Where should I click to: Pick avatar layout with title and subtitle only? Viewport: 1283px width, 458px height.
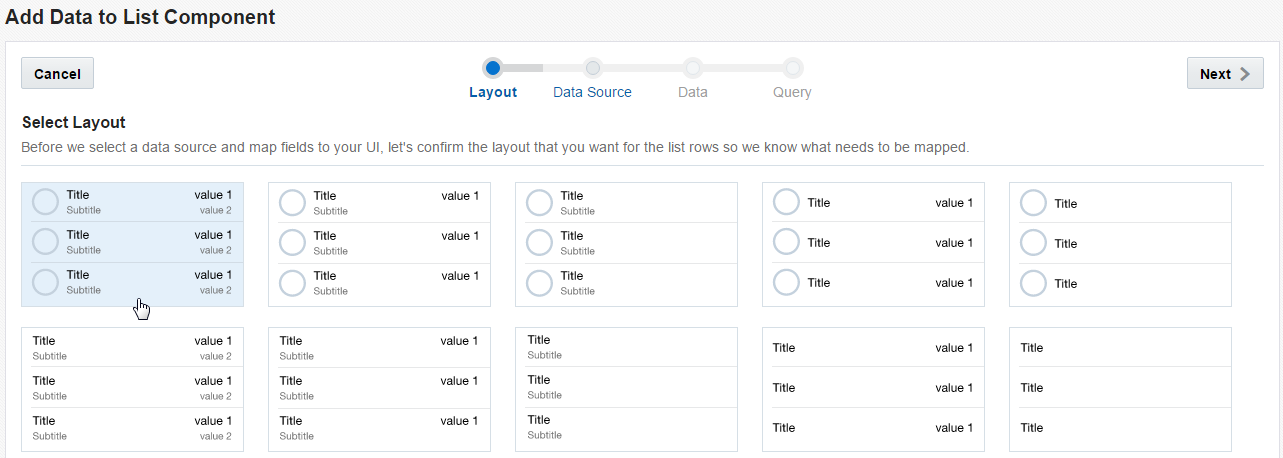626,244
